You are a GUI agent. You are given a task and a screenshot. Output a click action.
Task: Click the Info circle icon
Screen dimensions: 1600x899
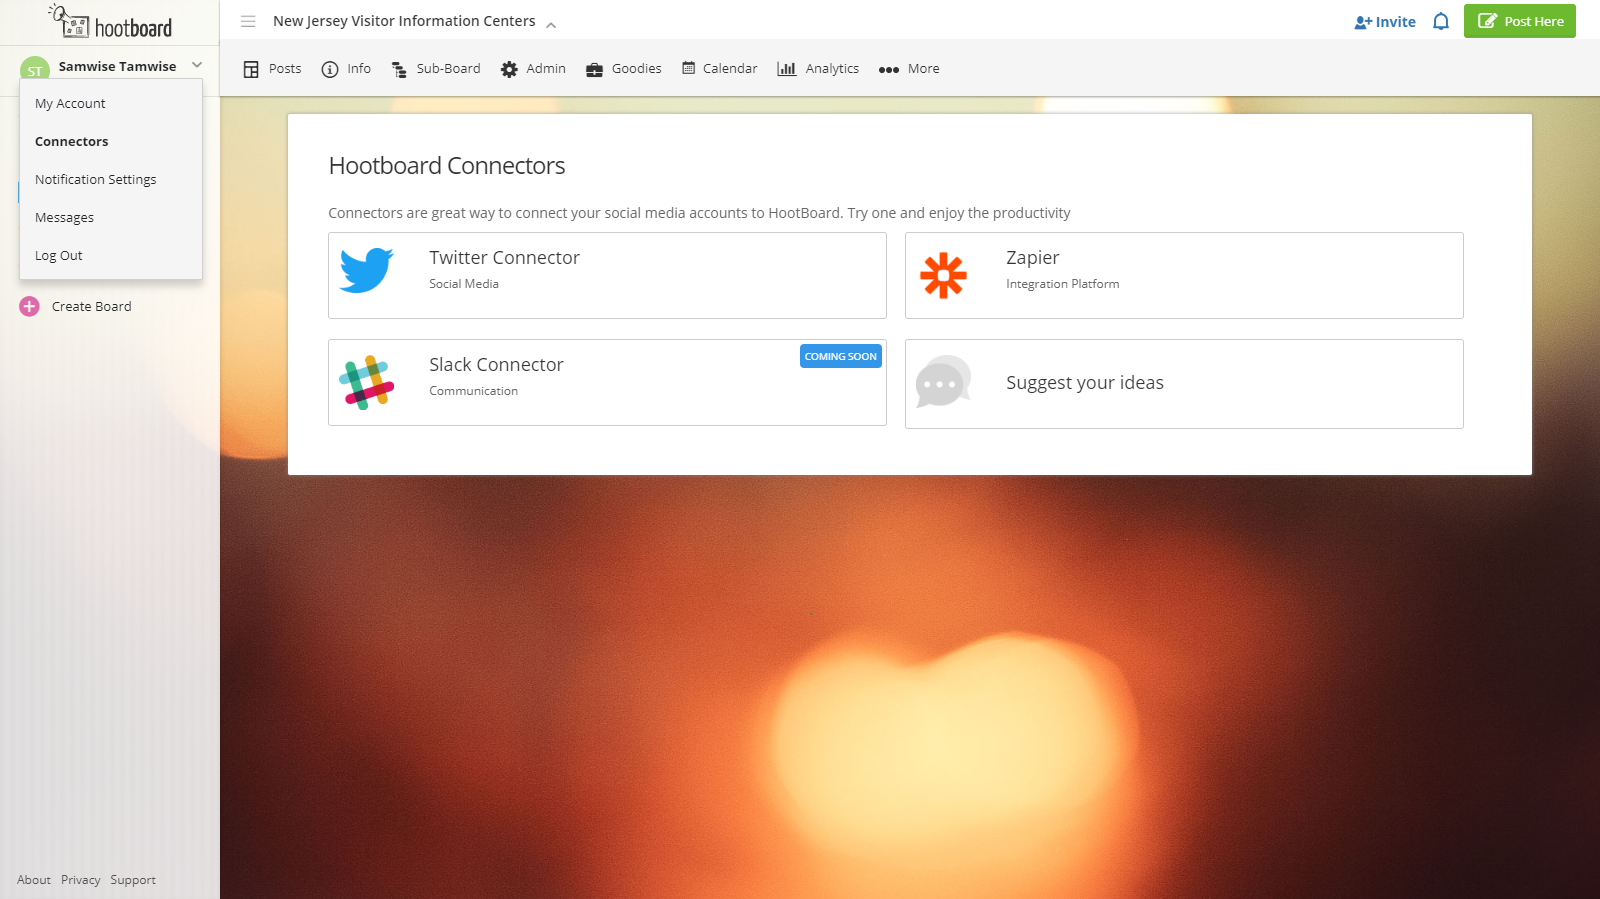coord(330,69)
